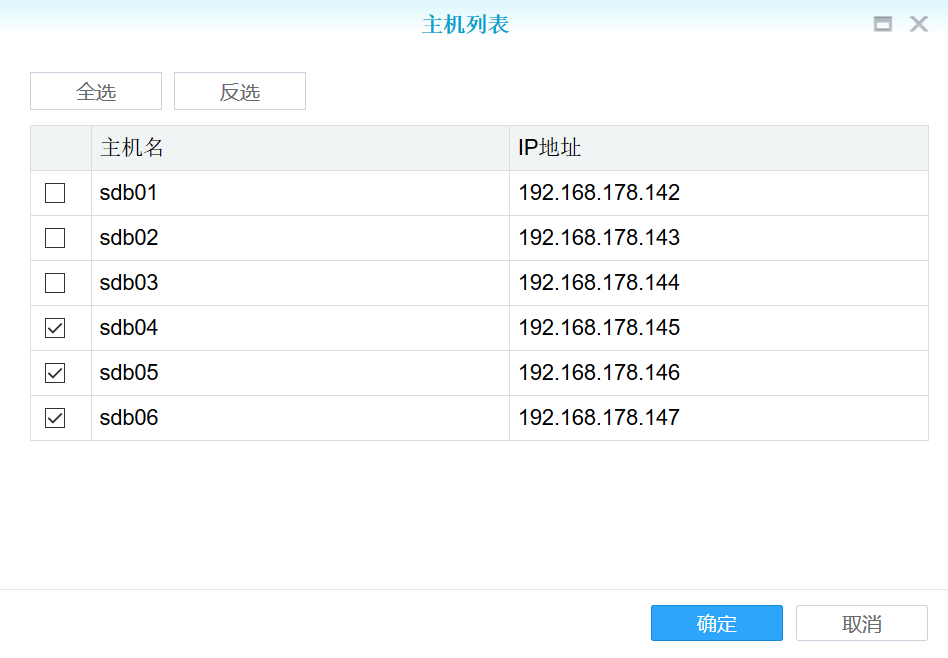Close the 主机列表 dialog
The height and width of the screenshot is (658, 948).
click(x=919, y=25)
